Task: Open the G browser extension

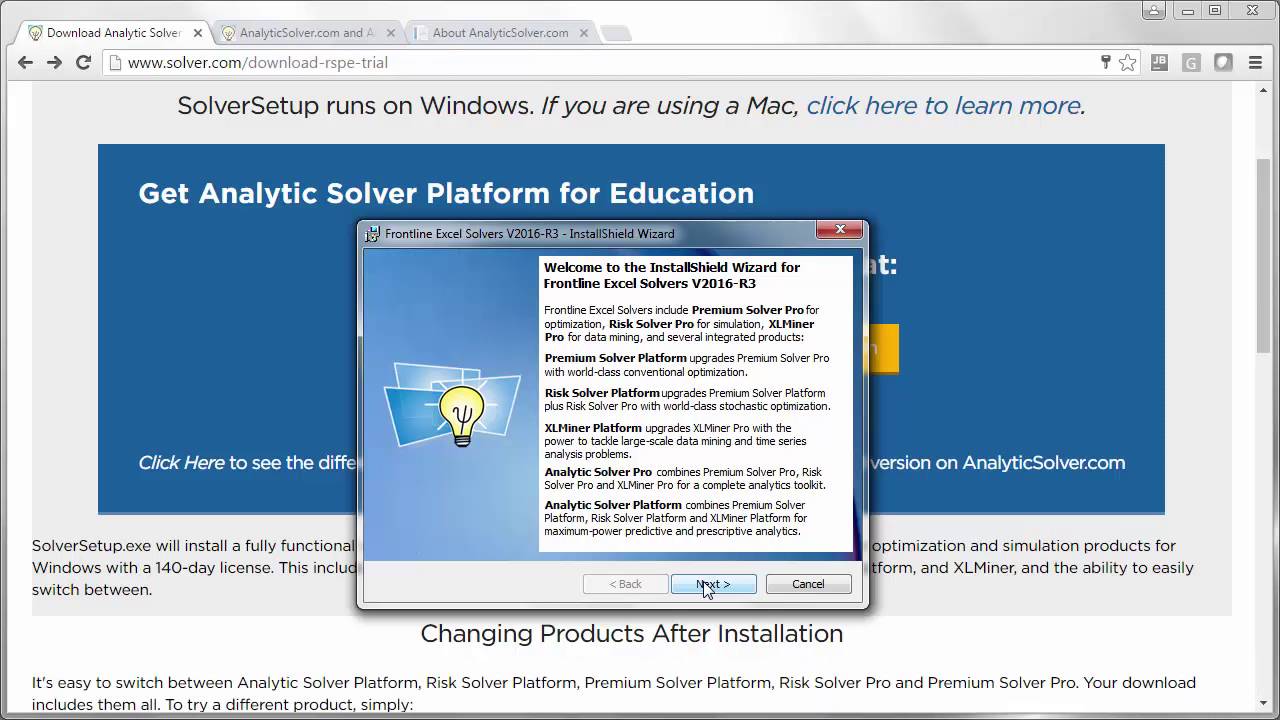Action: [1191, 62]
